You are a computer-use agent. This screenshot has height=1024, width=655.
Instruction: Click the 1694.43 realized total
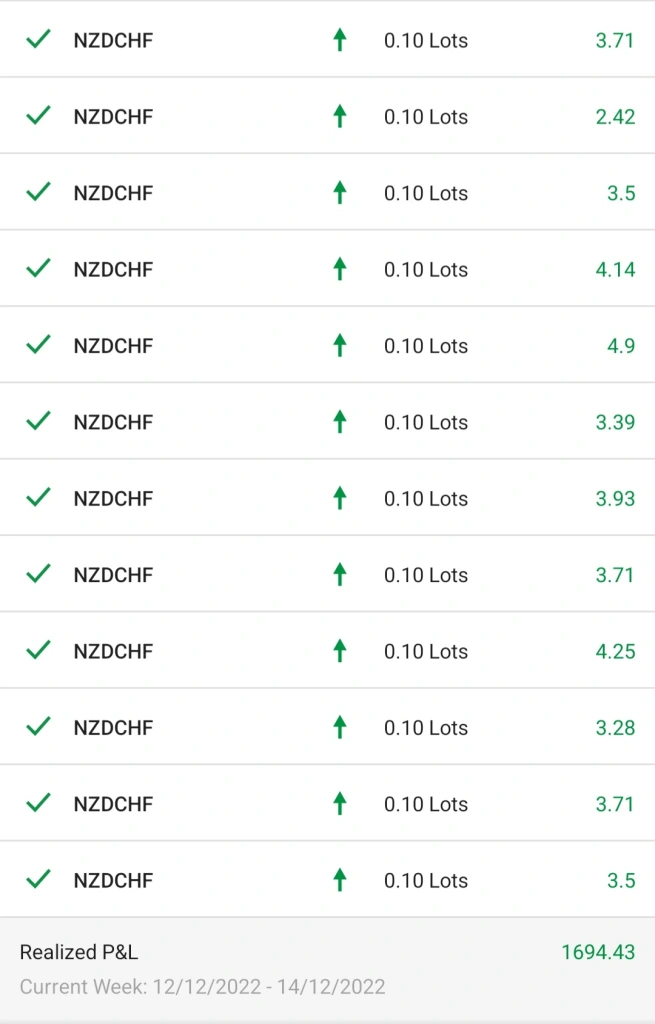(598, 952)
